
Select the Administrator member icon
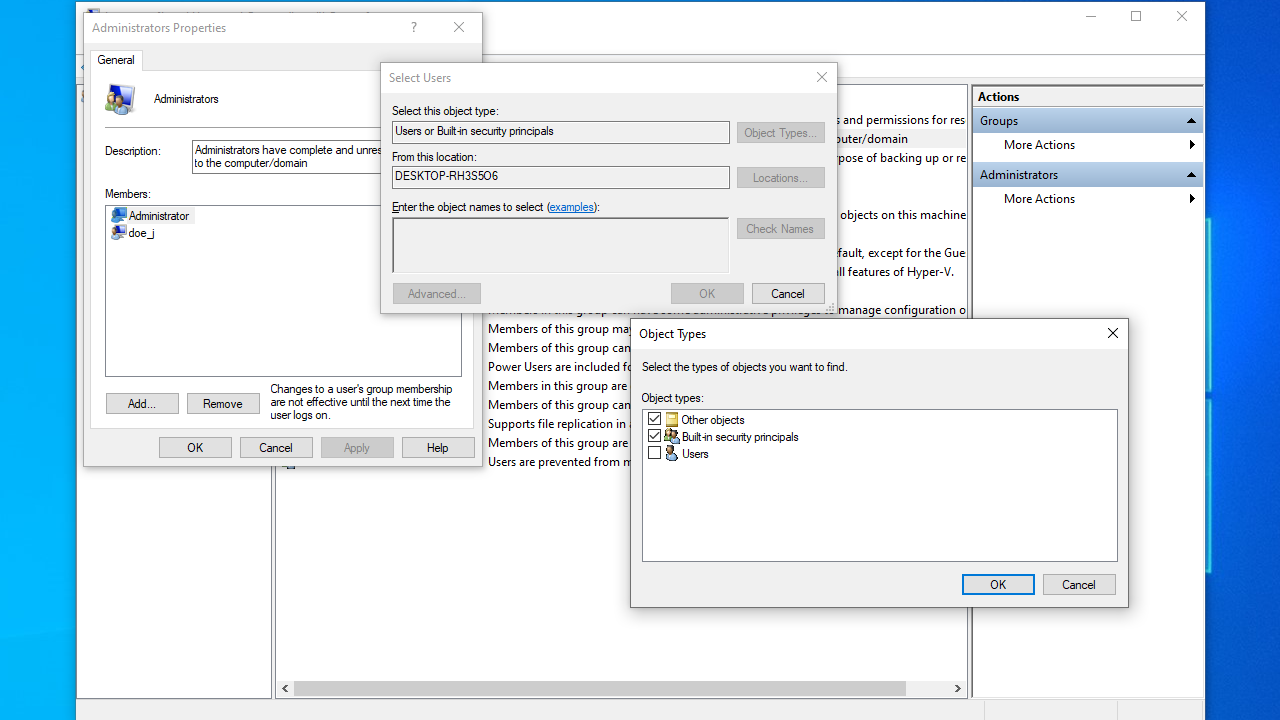[x=119, y=216]
